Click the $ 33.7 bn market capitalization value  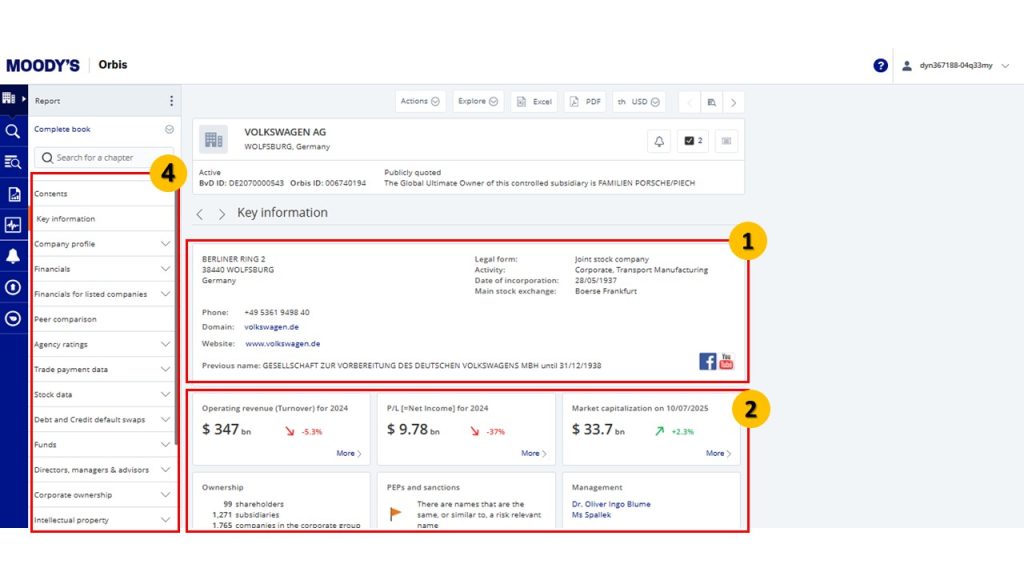tap(598, 430)
